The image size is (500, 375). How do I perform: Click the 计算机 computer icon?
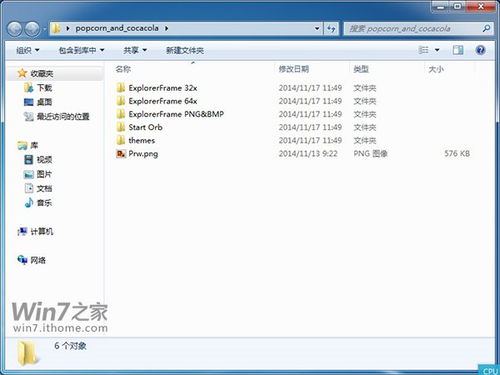point(22,231)
